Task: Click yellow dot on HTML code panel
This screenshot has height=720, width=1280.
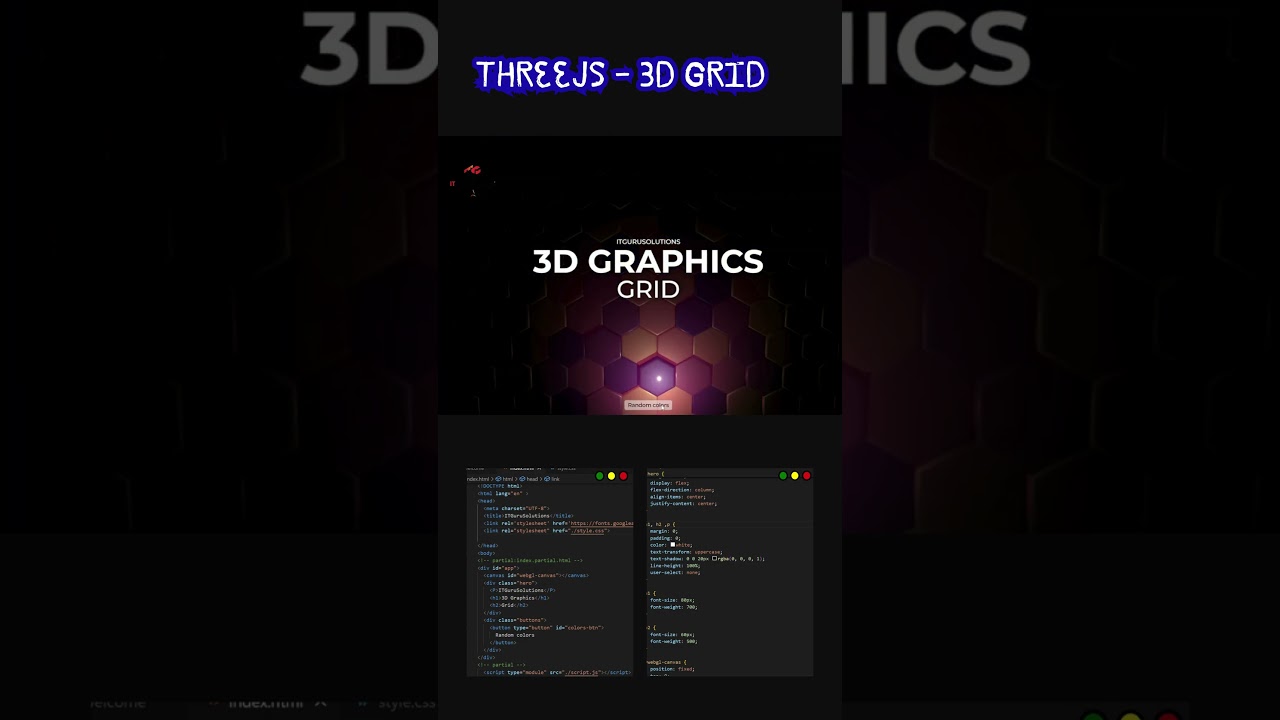Action: [611, 476]
